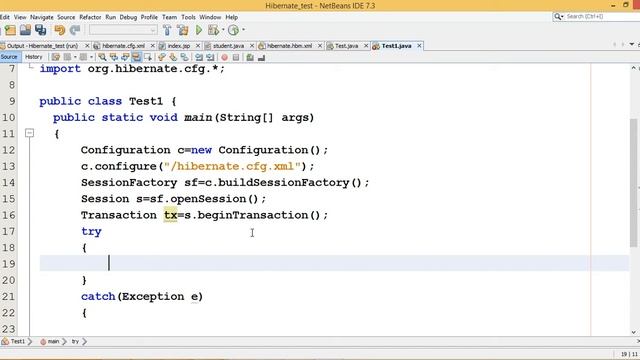Click main breadcrumb at bottom

(x=53, y=342)
